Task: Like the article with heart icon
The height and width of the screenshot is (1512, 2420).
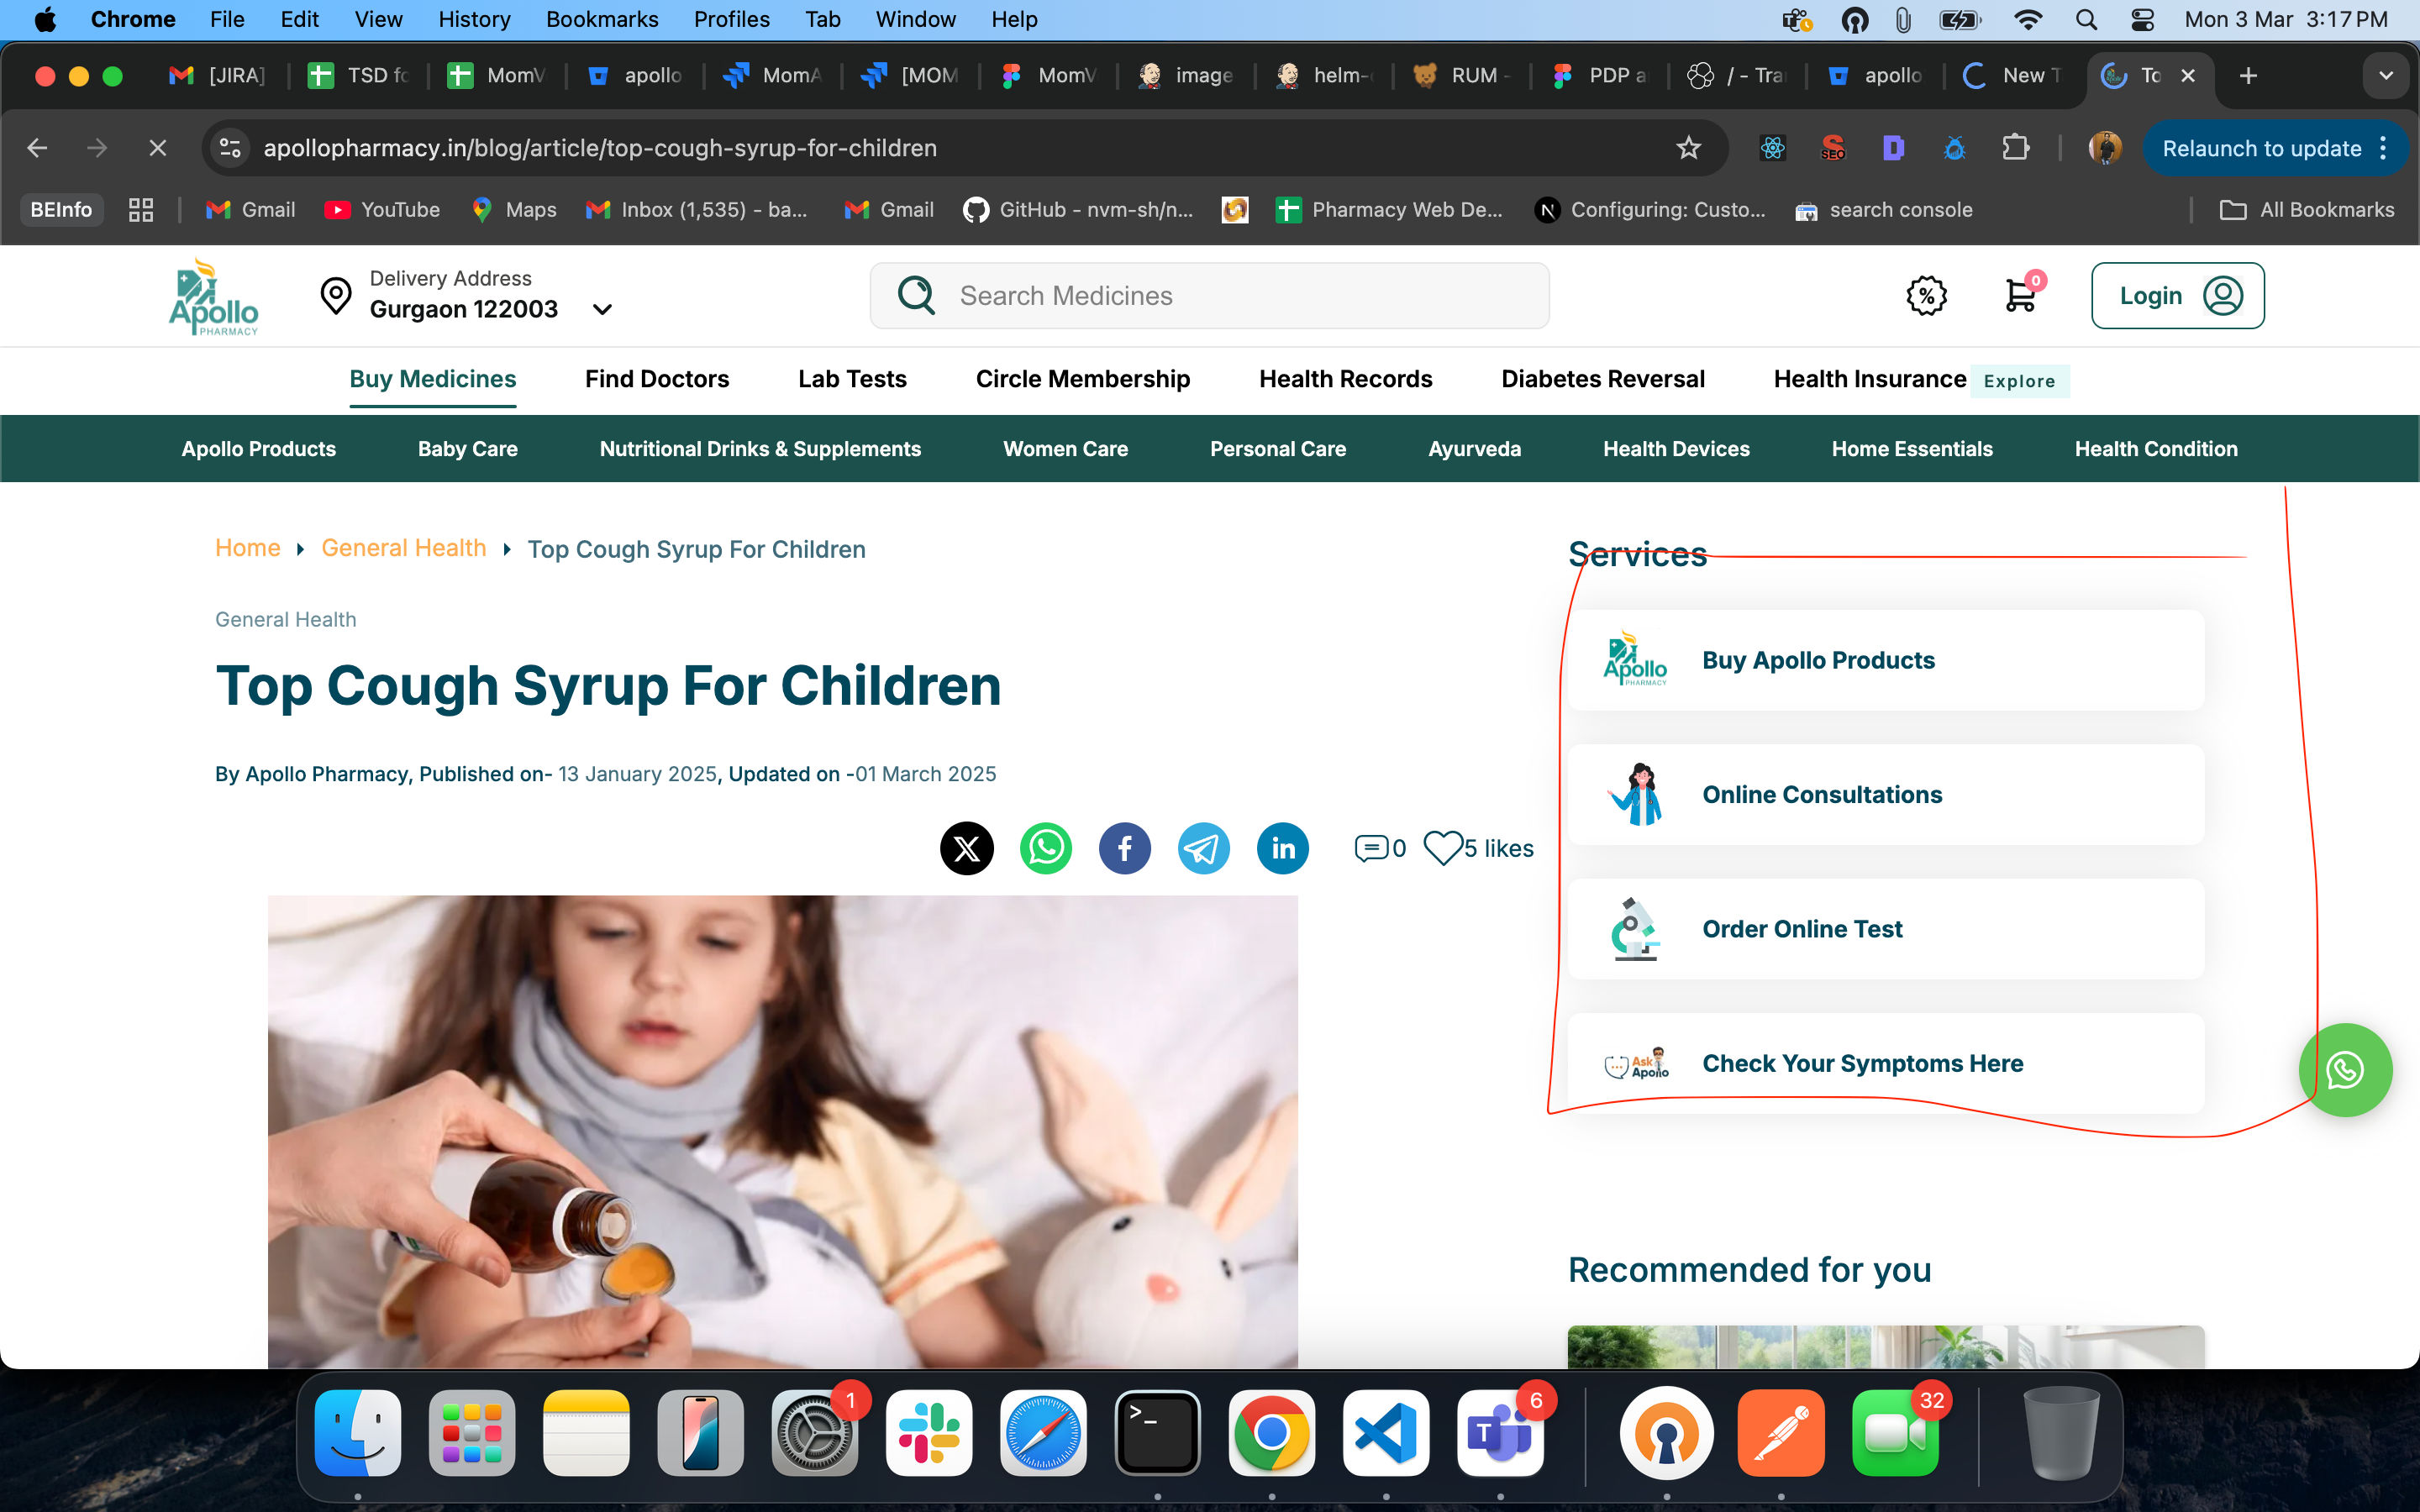Action: coord(1443,848)
